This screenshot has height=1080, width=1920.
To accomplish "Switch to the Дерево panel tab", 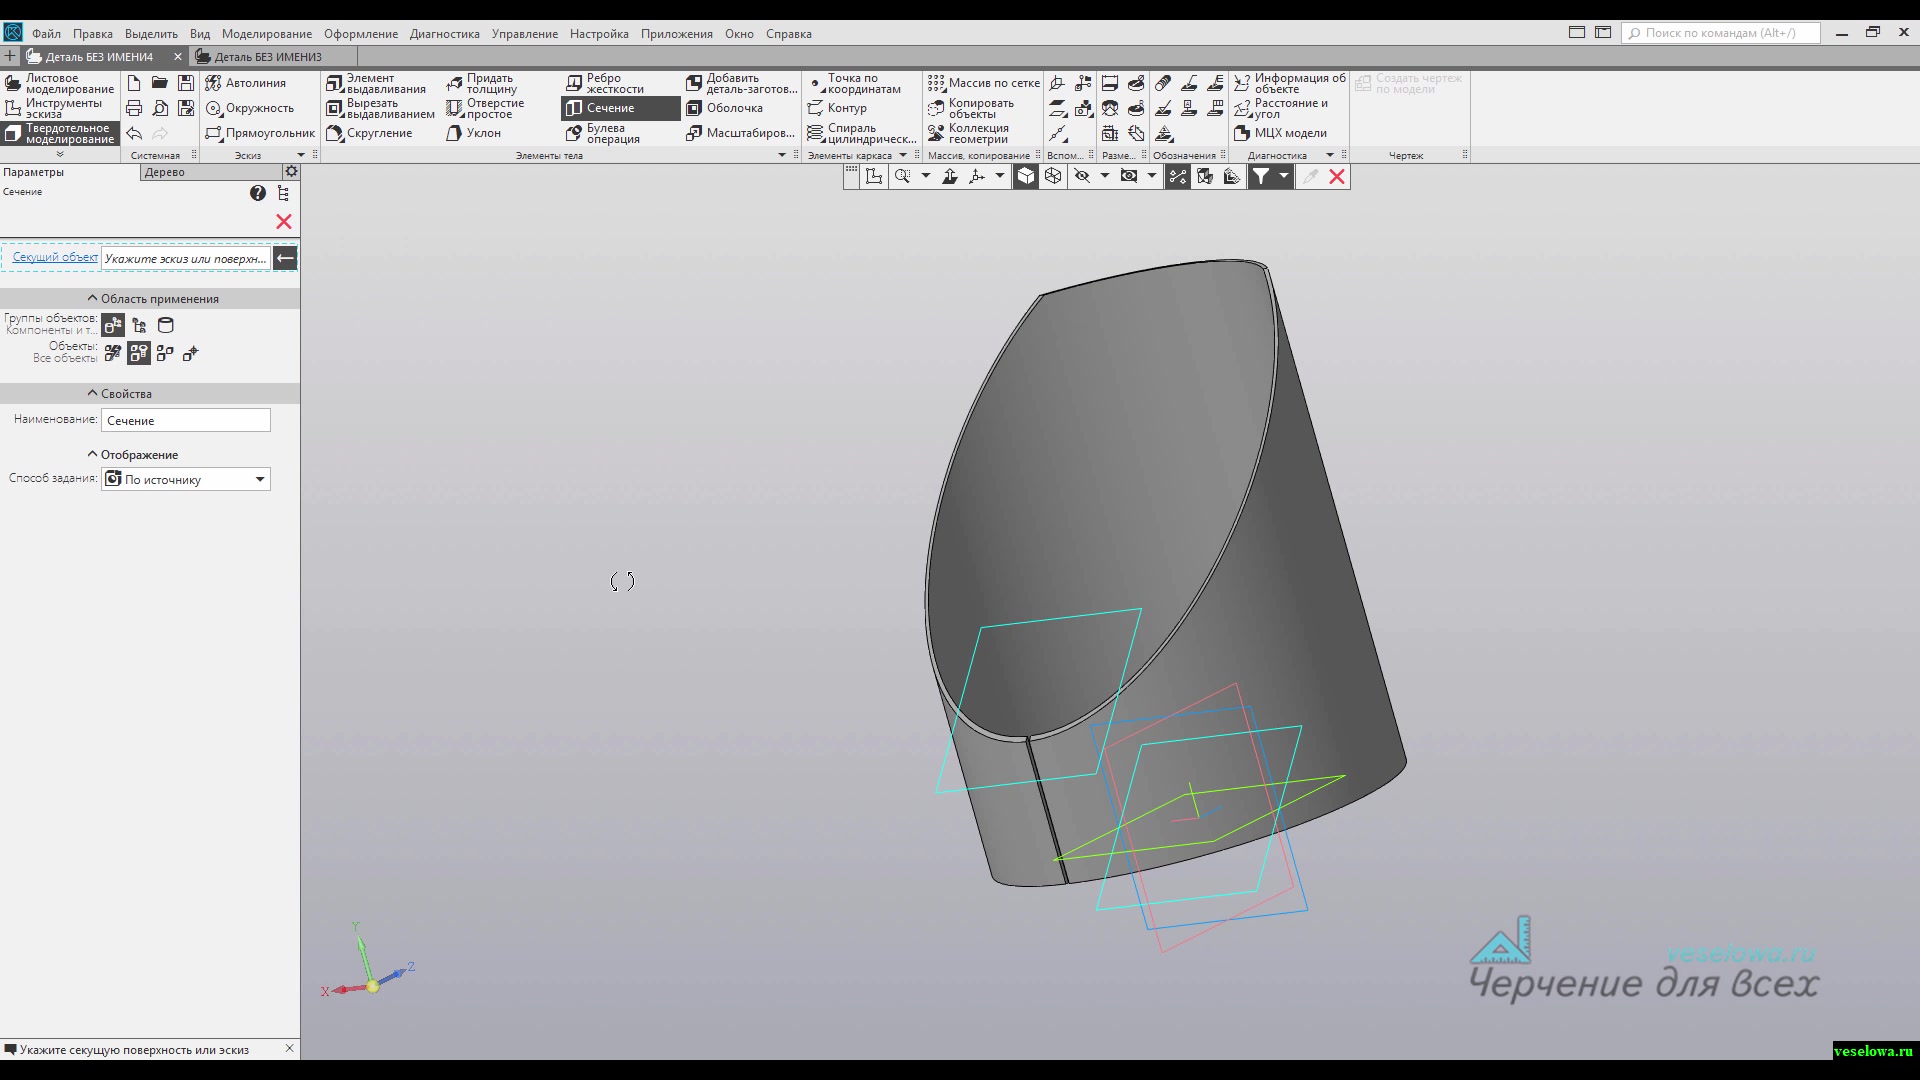I will point(210,172).
